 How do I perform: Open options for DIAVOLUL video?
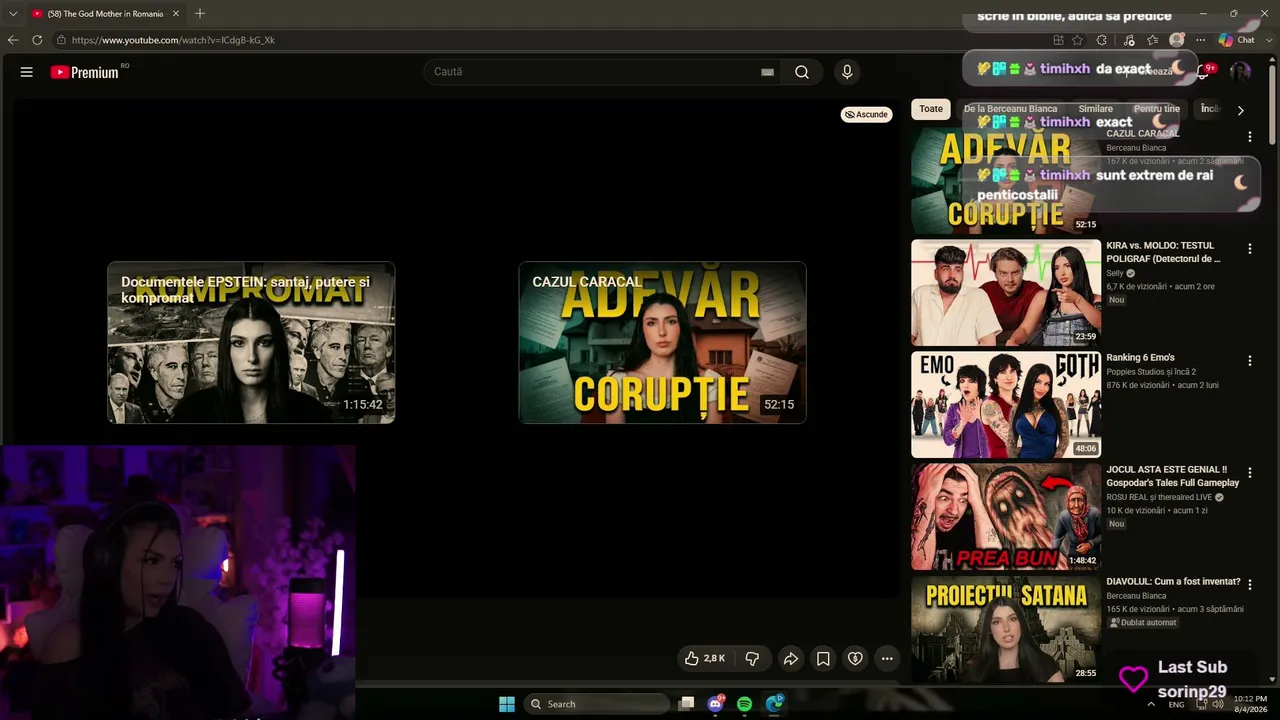click(1249, 585)
